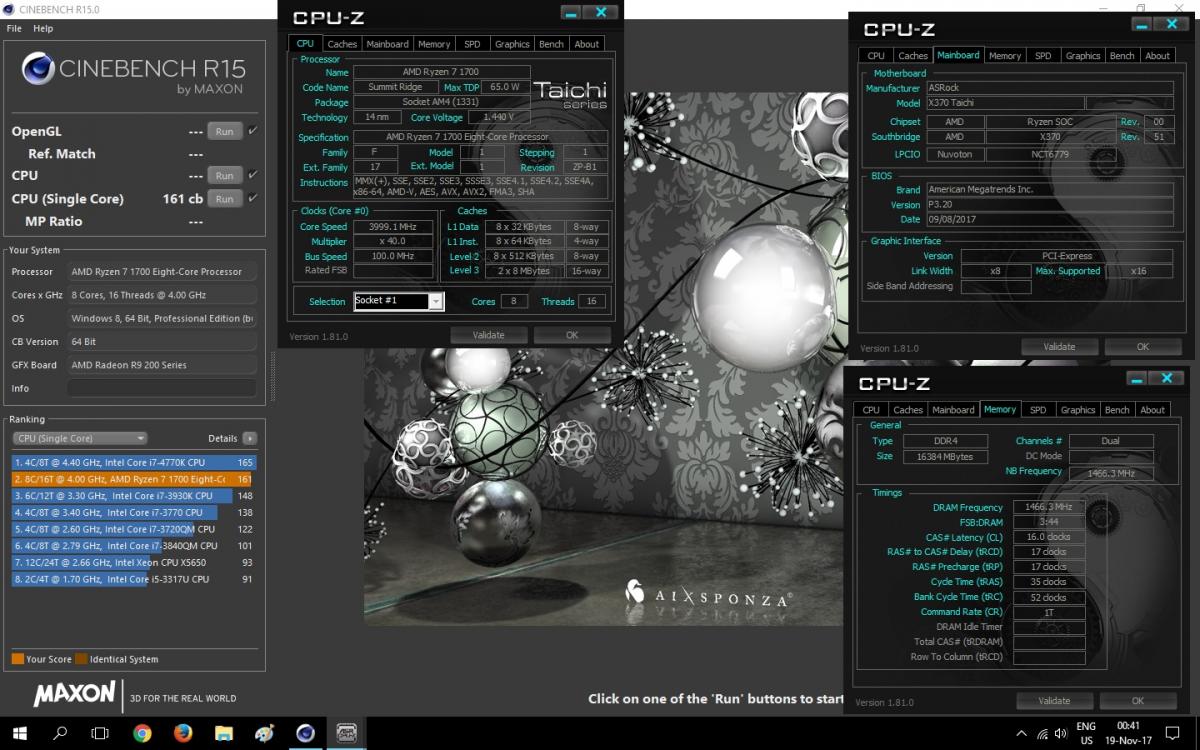Viewport: 1200px width, 750px height.
Task: Click the Info field in Your System
Action: pos(162,388)
